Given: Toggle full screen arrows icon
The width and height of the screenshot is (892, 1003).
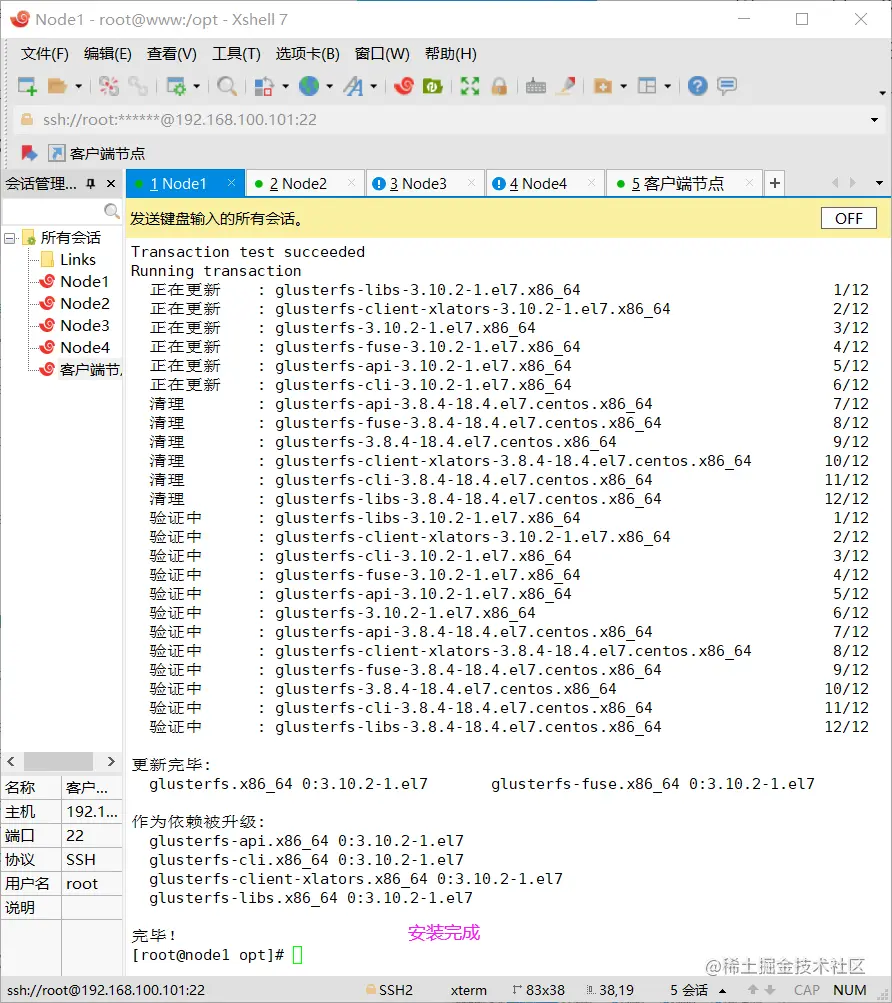Looking at the screenshot, I should click(x=470, y=86).
